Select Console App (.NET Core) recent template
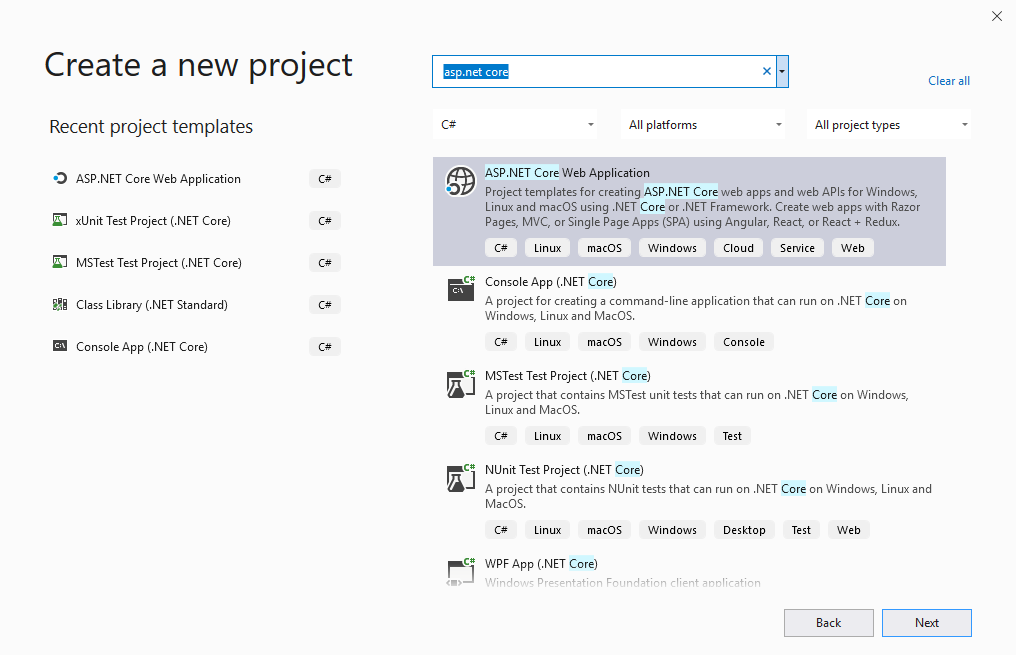1016x655 pixels. point(142,347)
